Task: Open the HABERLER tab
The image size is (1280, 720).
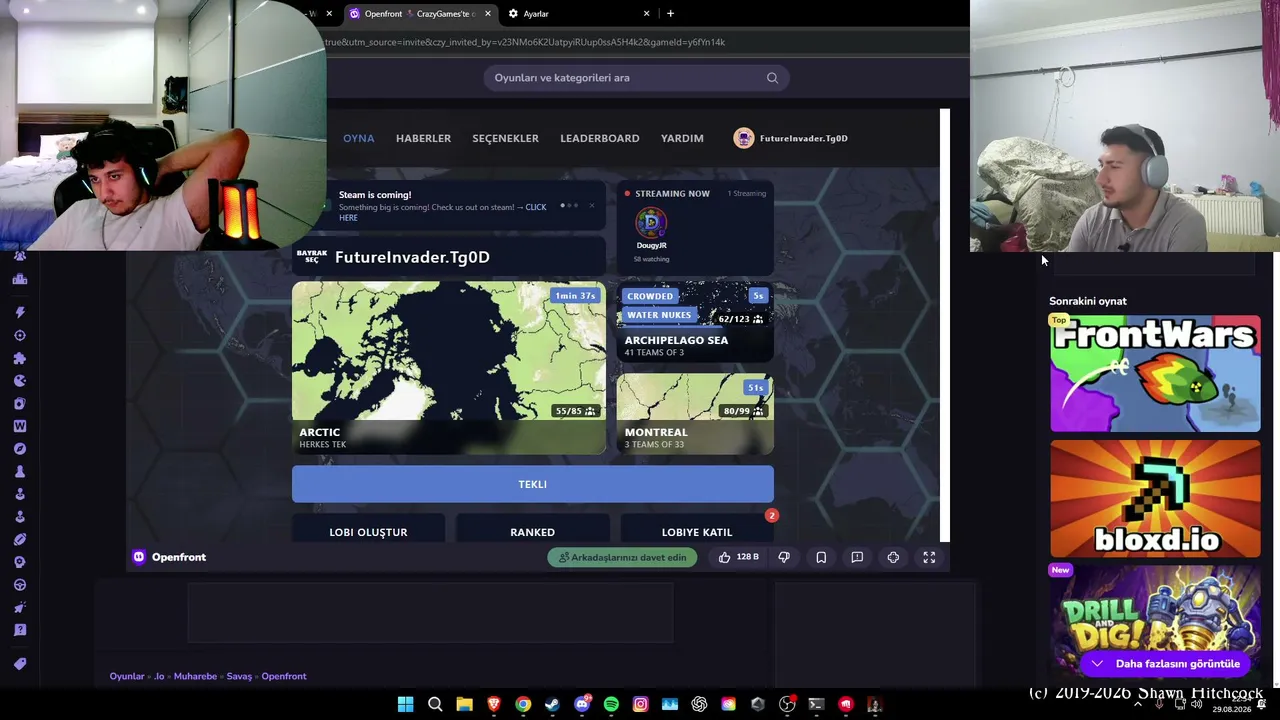Action: click(423, 138)
